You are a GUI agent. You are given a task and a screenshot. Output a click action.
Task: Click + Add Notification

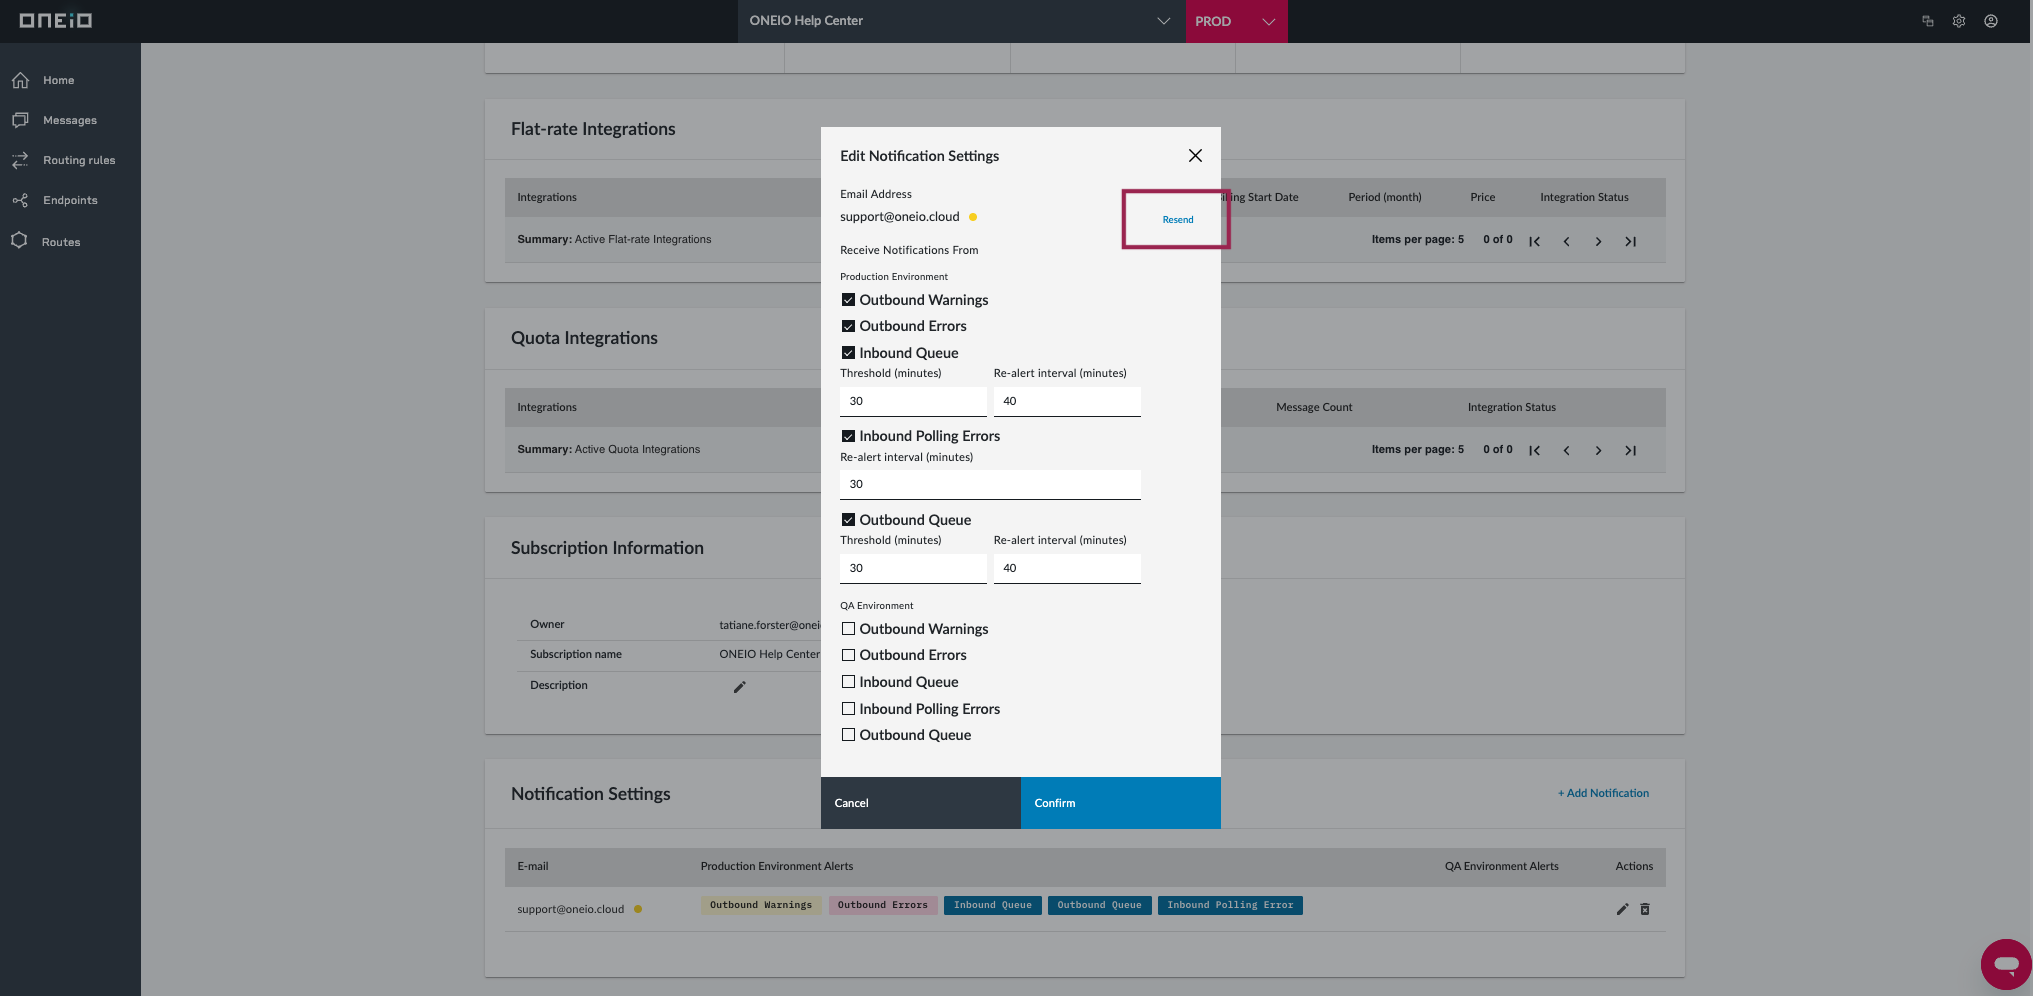[x=1603, y=793]
